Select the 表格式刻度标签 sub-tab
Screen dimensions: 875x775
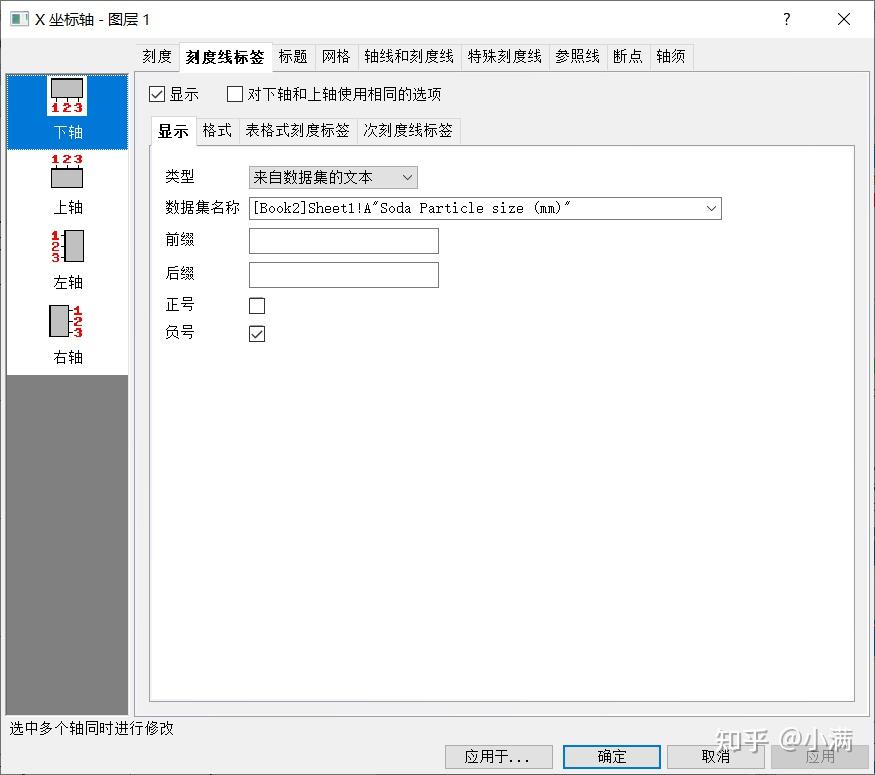click(x=297, y=131)
